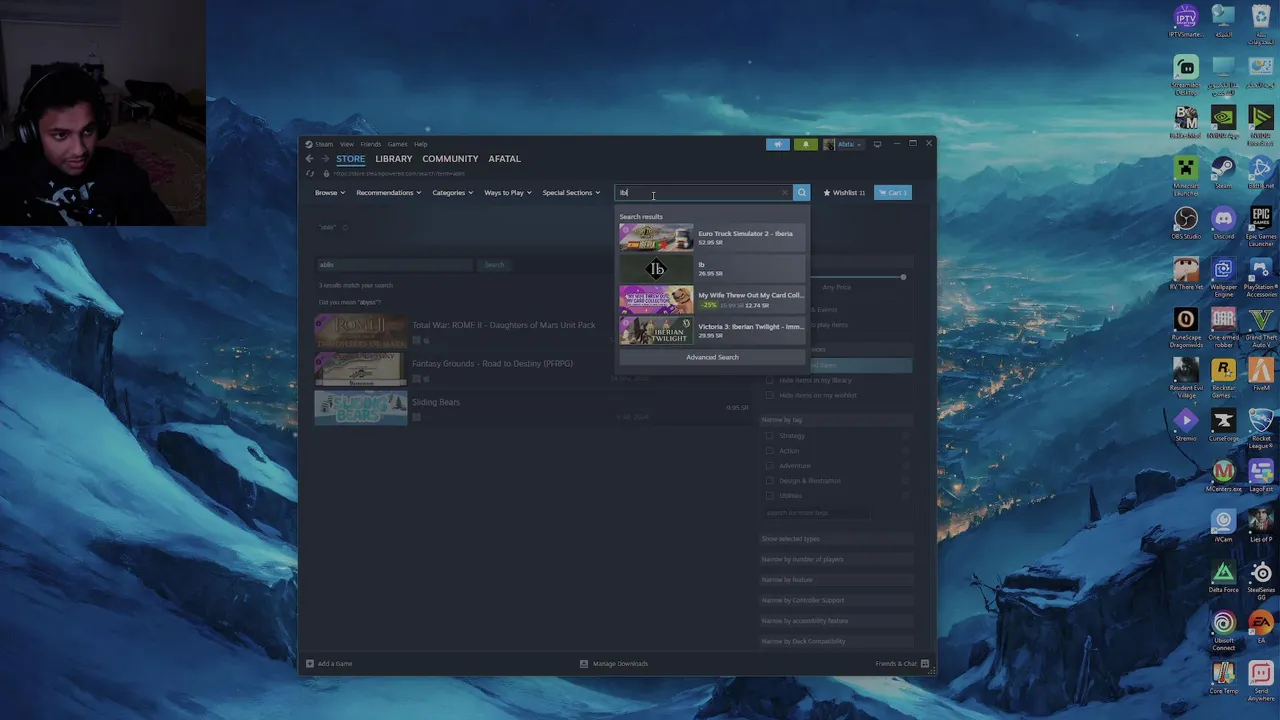Open Rocket League desktop icon
The width and height of the screenshot is (1280, 720).
click(1260, 428)
